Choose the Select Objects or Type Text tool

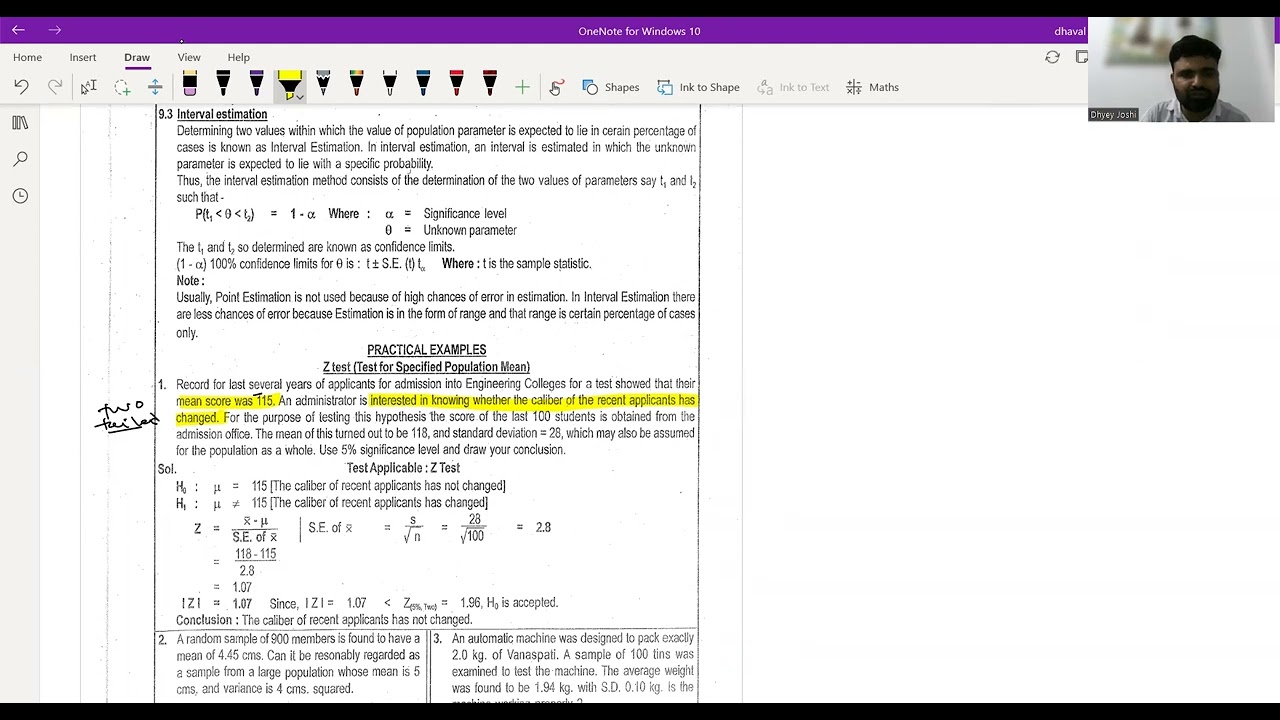[89, 87]
